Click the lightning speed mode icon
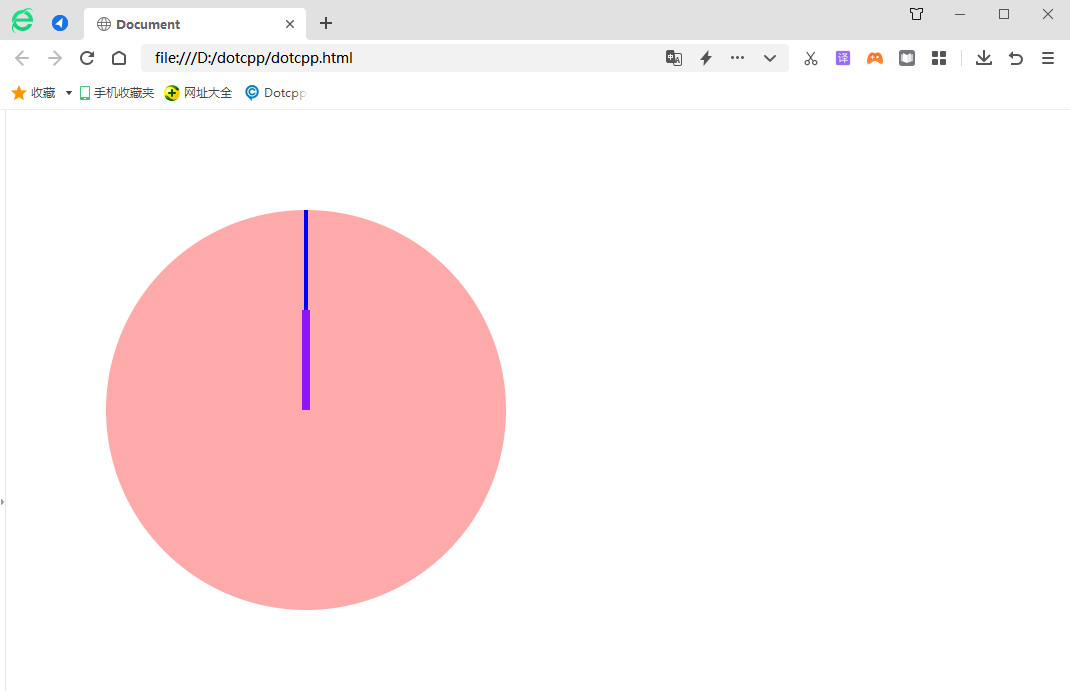The width and height of the screenshot is (1070, 691). click(705, 58)
